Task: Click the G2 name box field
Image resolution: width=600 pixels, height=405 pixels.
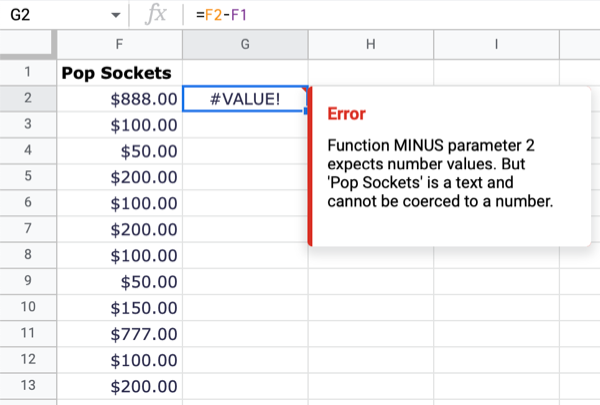Action: tap(50, 16)
